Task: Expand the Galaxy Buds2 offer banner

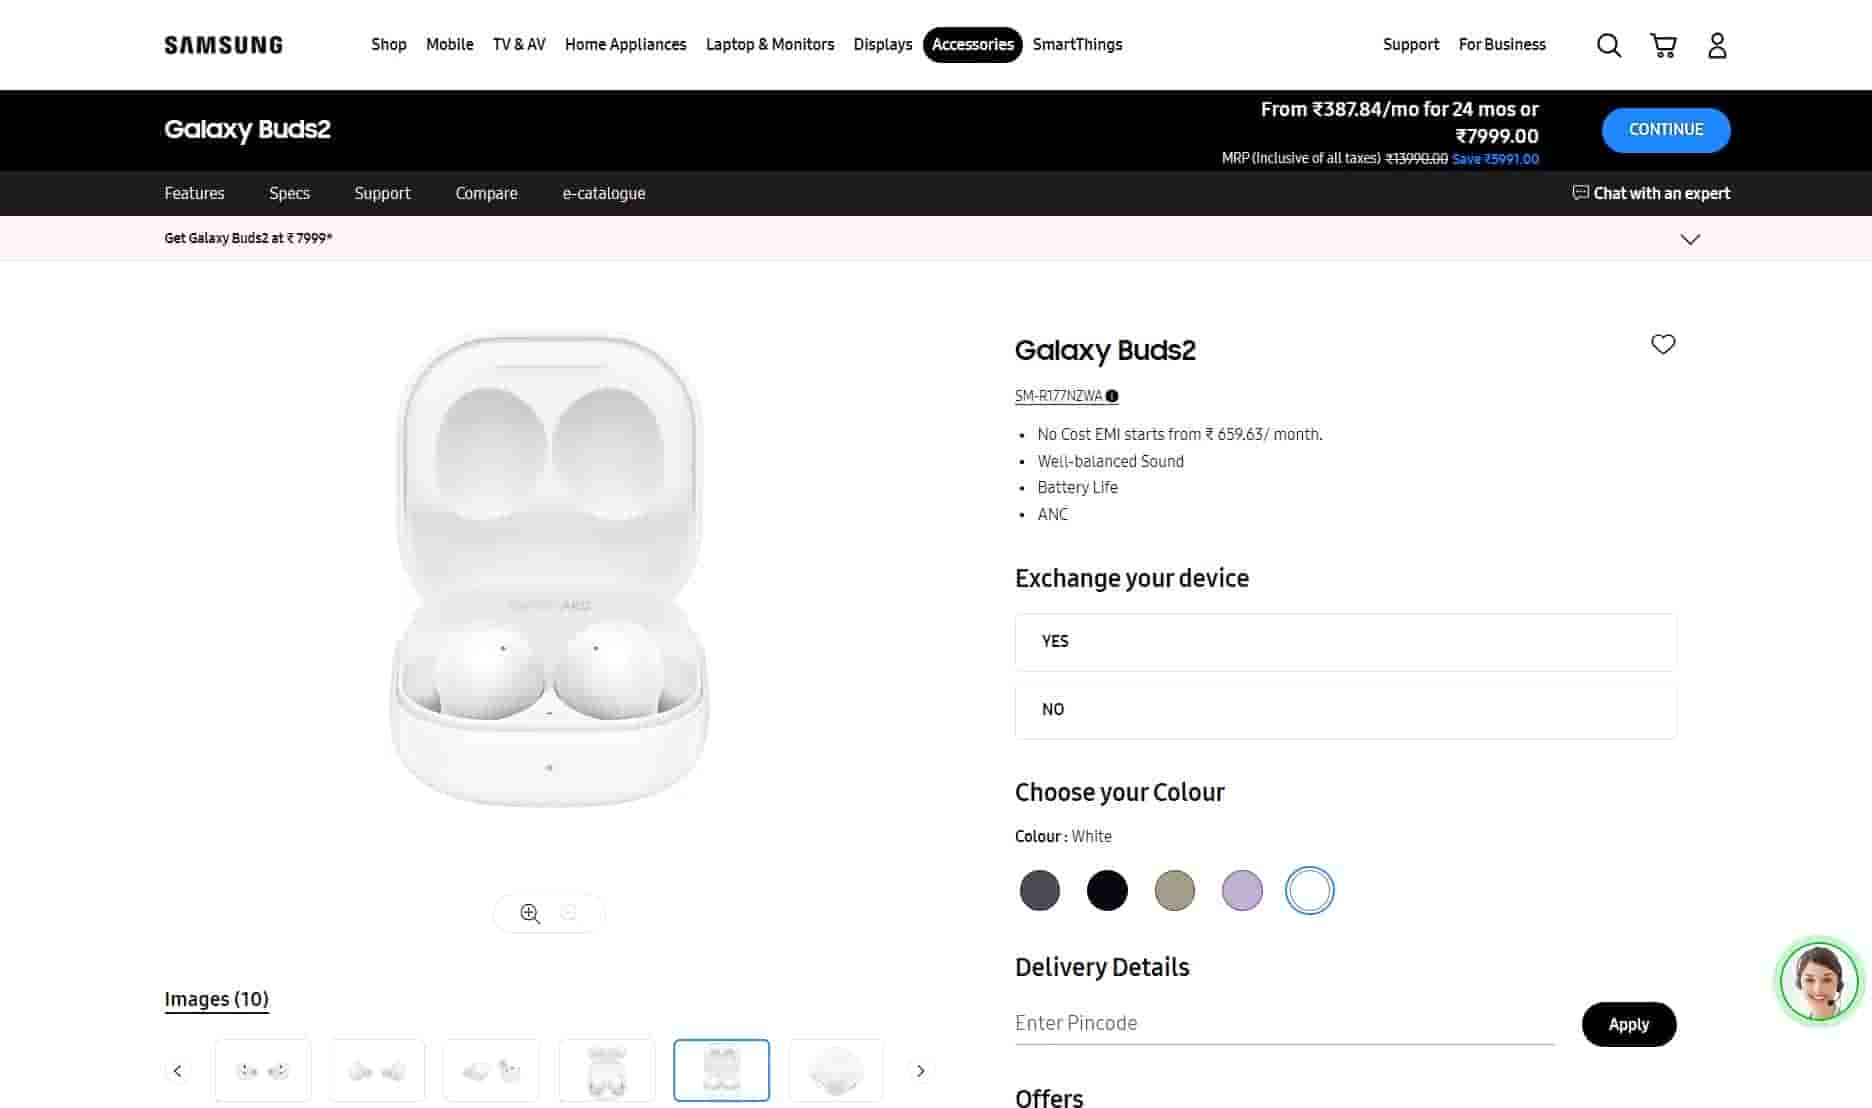Action: pyautogui.click(x=1690, y=239)
